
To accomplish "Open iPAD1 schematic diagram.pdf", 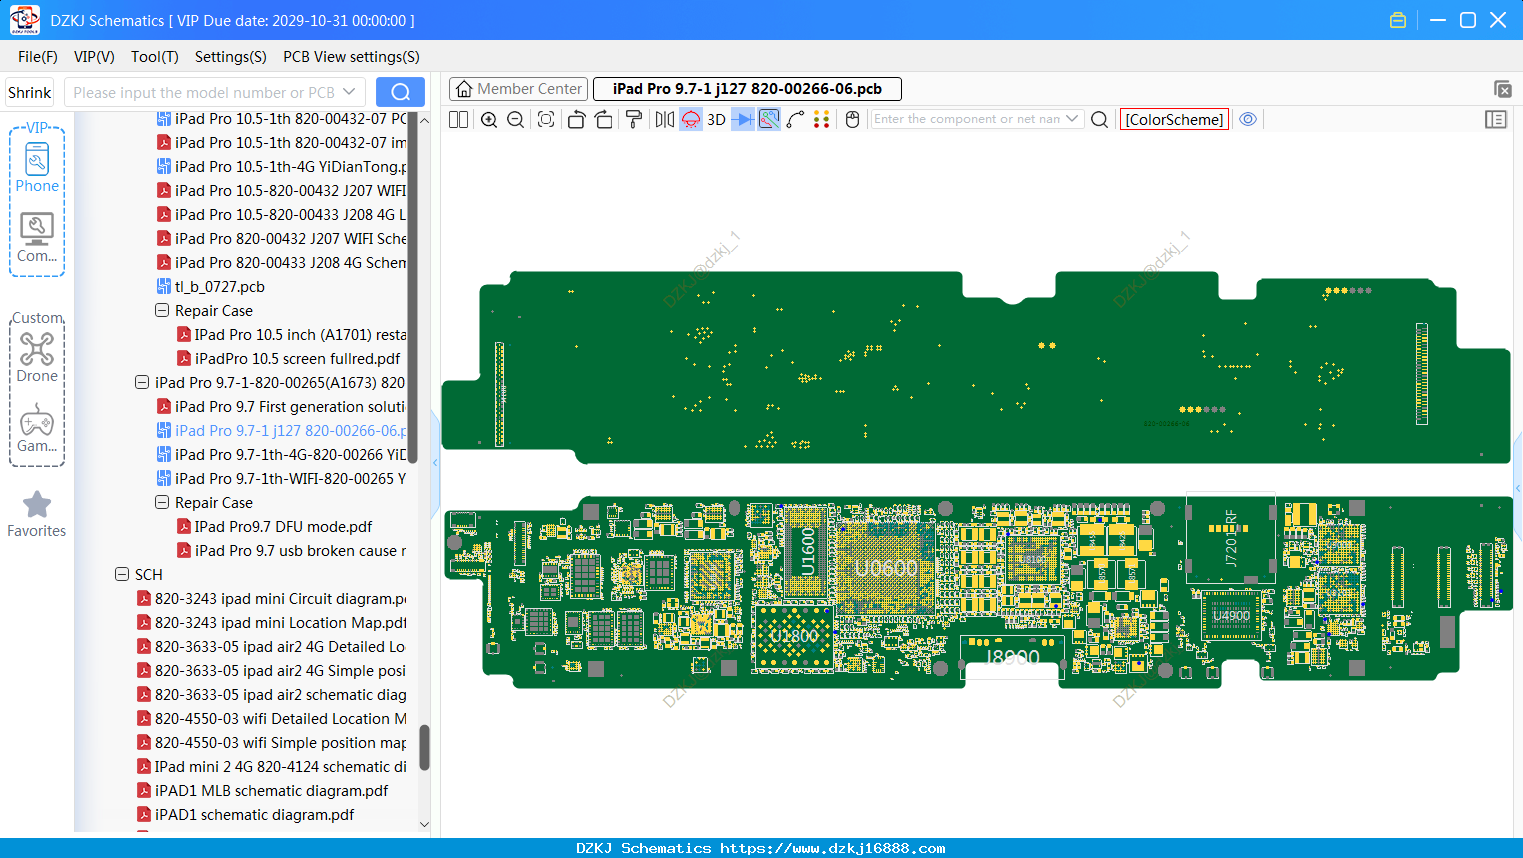I will click(245, 815).
